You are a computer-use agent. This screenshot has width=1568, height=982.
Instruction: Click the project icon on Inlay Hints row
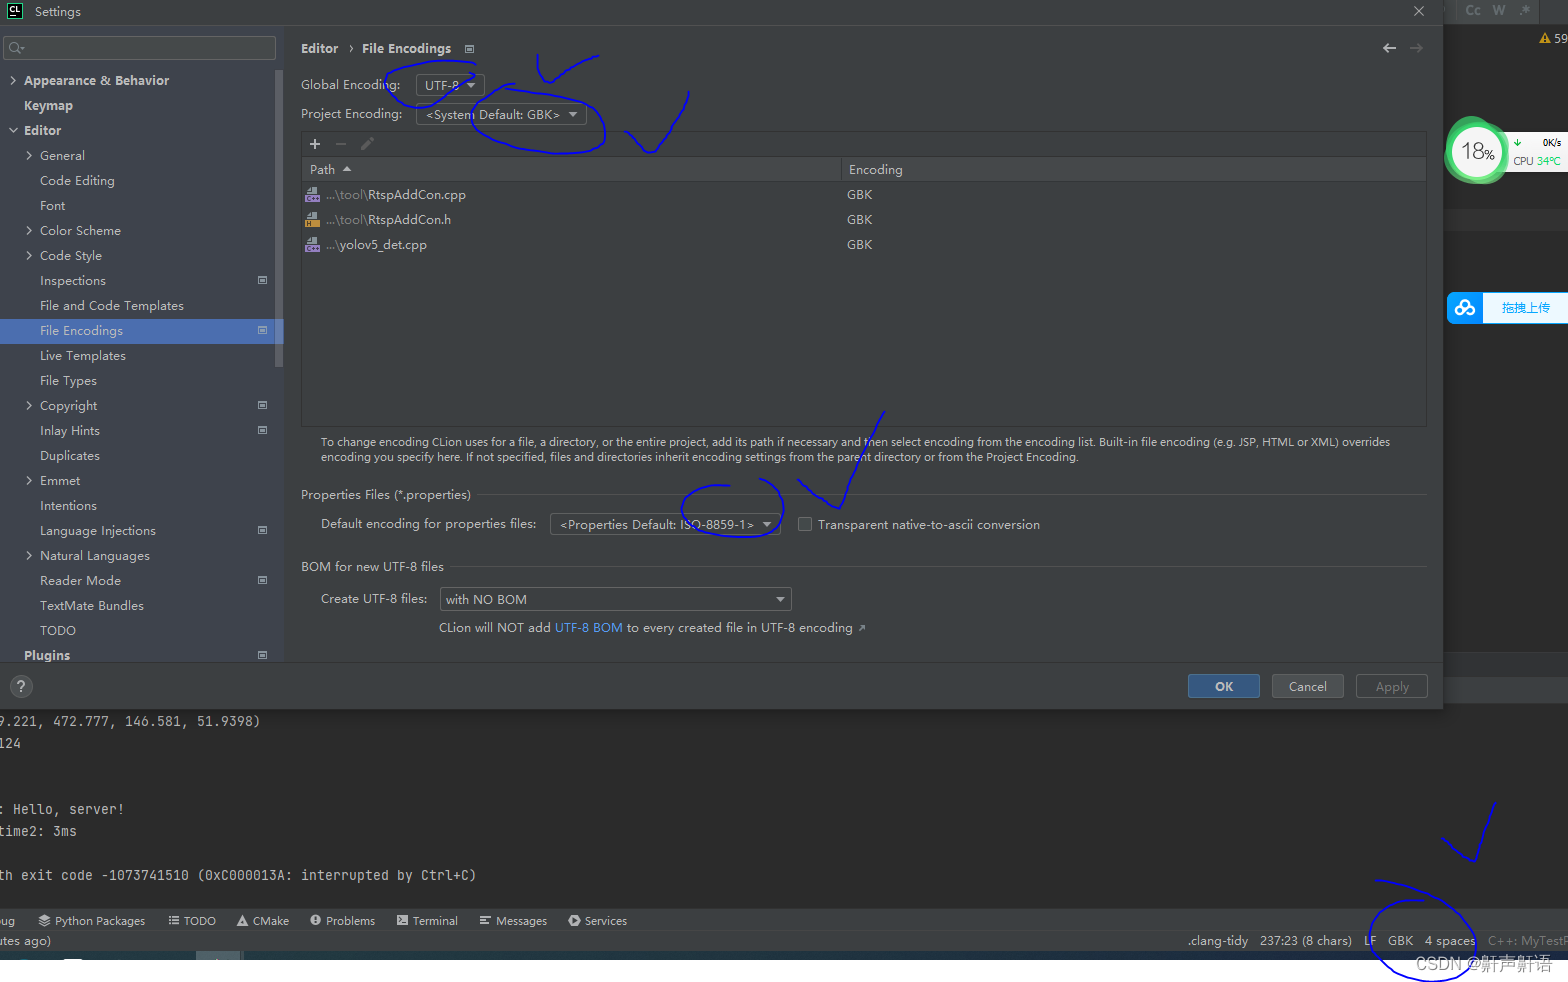tap(263, 430)
